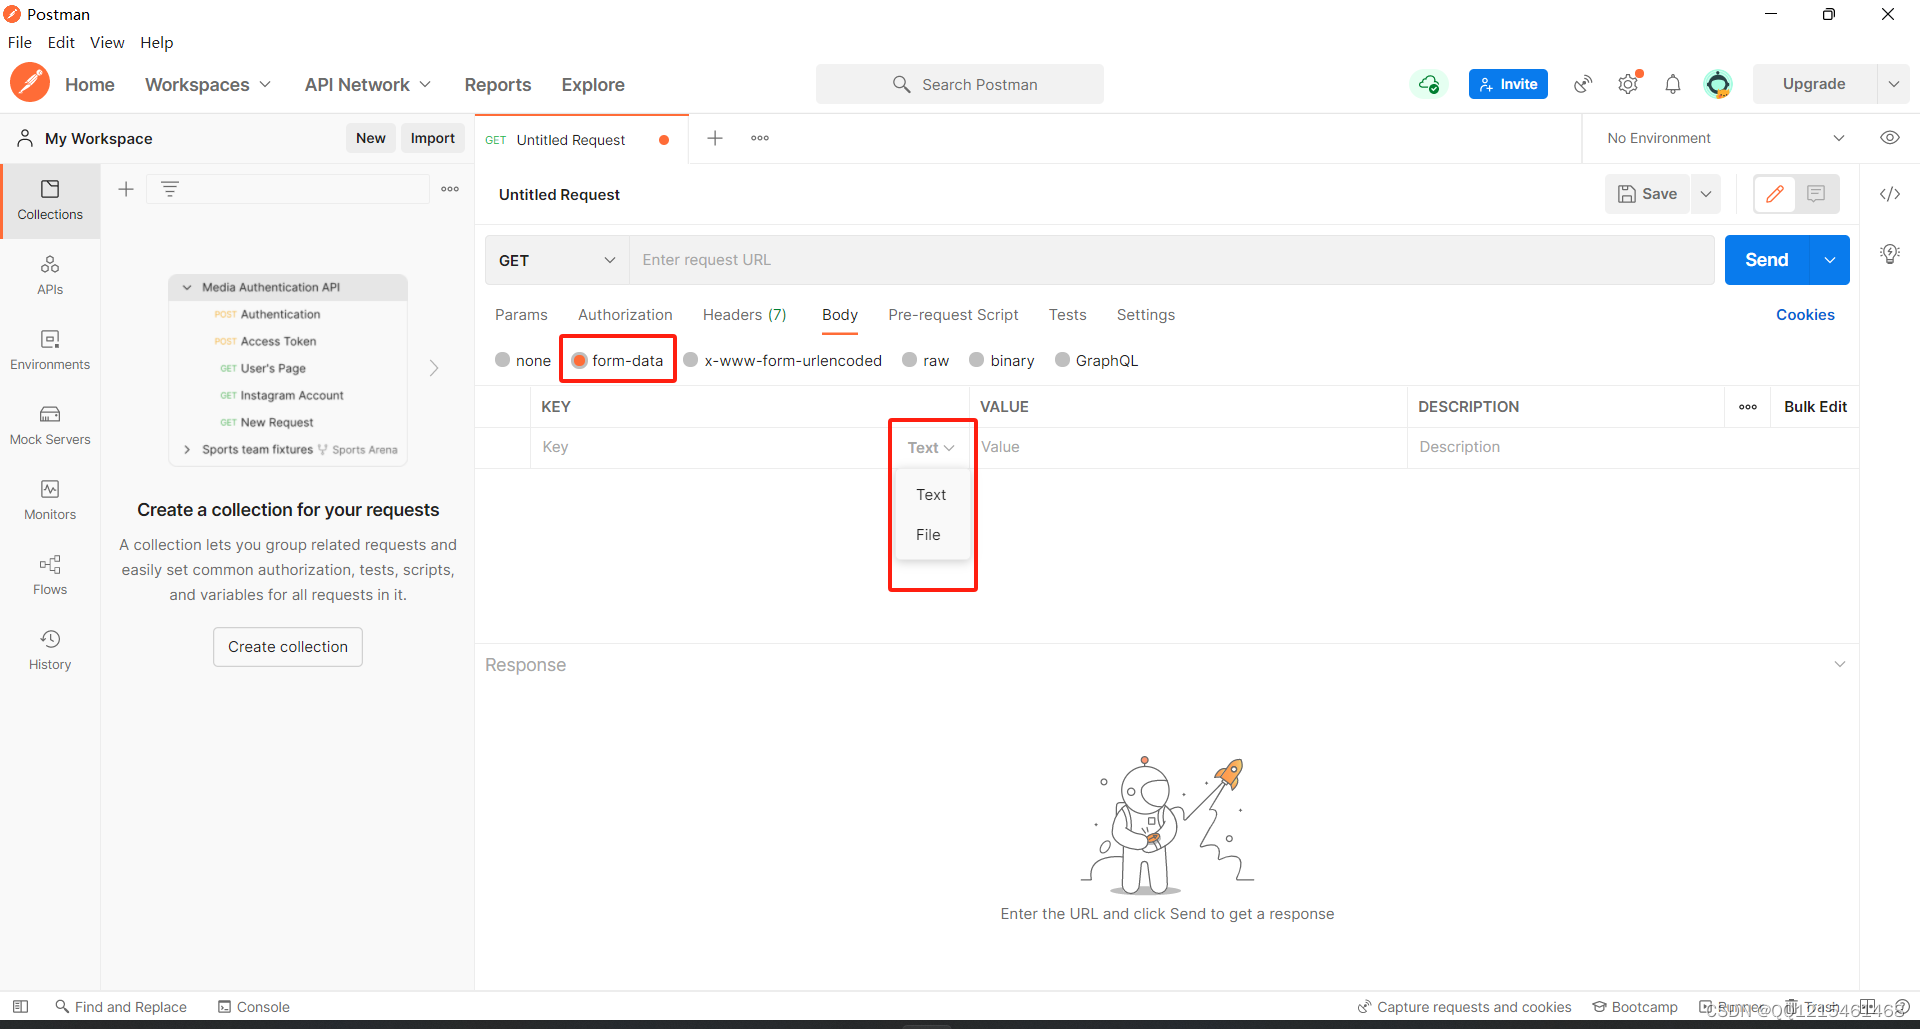Choose Text from key type list
The height and width of the screenshot is (1029, 1920).
pyautogui.click(x=931, y=495)
